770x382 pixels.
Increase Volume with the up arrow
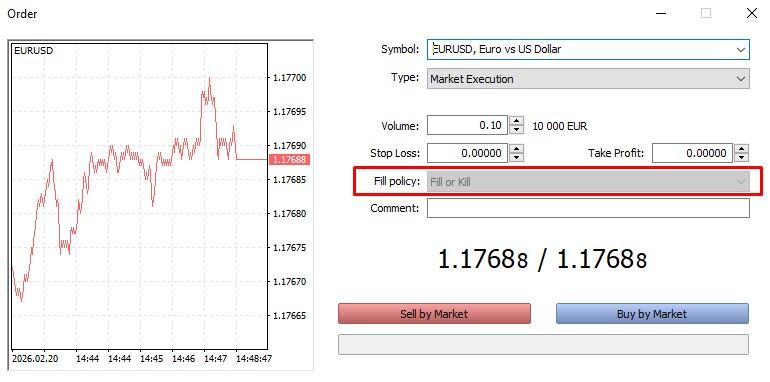point(516,121)
